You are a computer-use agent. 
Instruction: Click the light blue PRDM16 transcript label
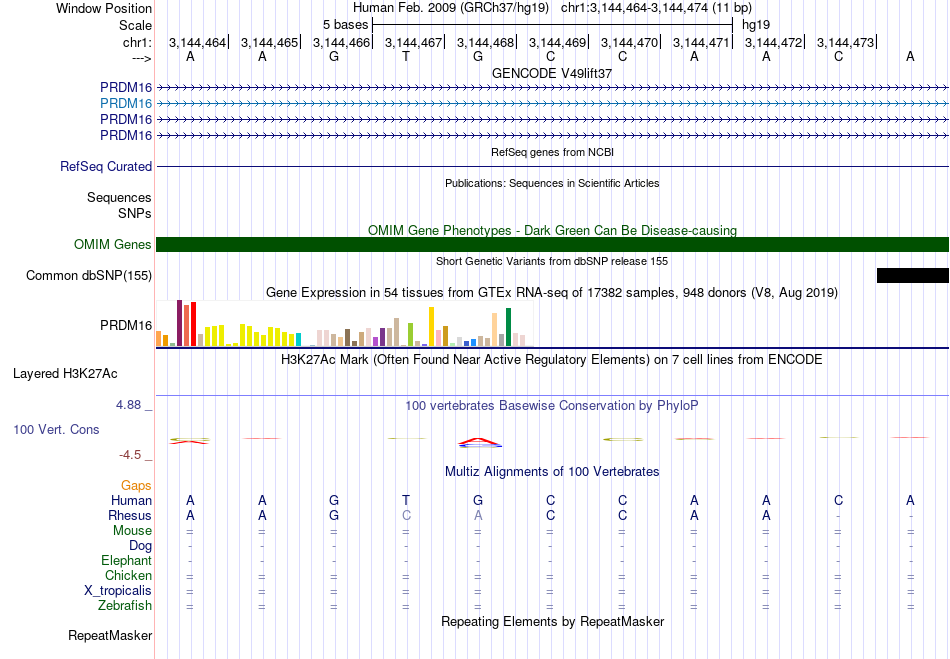126,104
